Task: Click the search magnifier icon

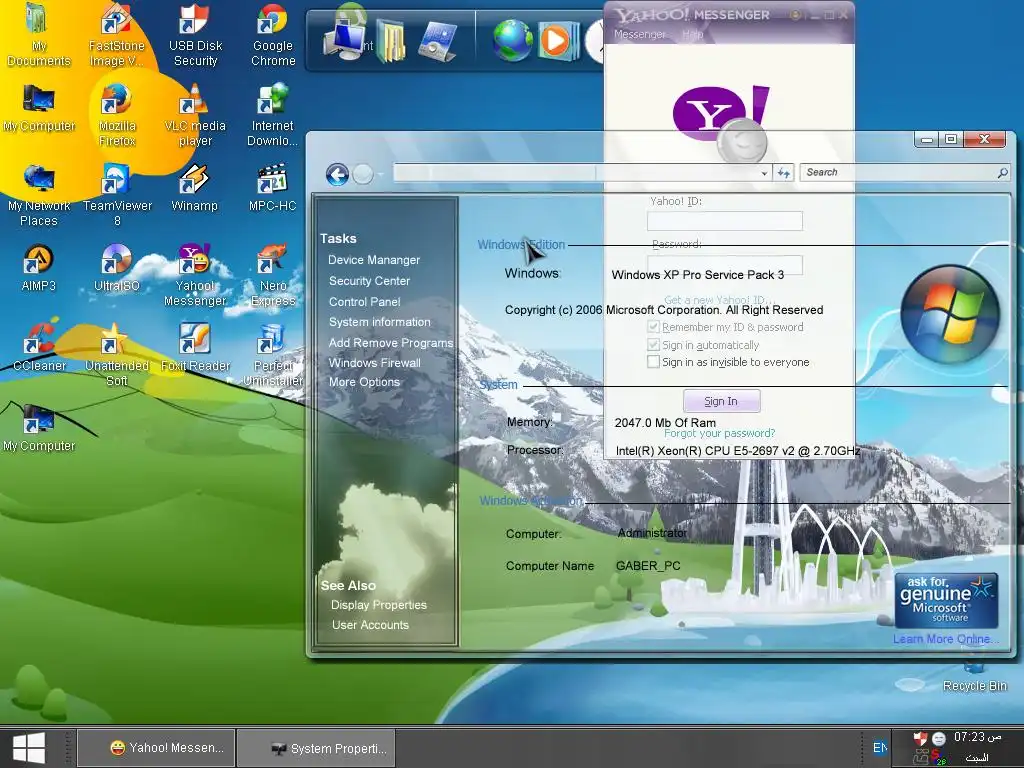Action: pyautogui.click(x=1002, y=172)
